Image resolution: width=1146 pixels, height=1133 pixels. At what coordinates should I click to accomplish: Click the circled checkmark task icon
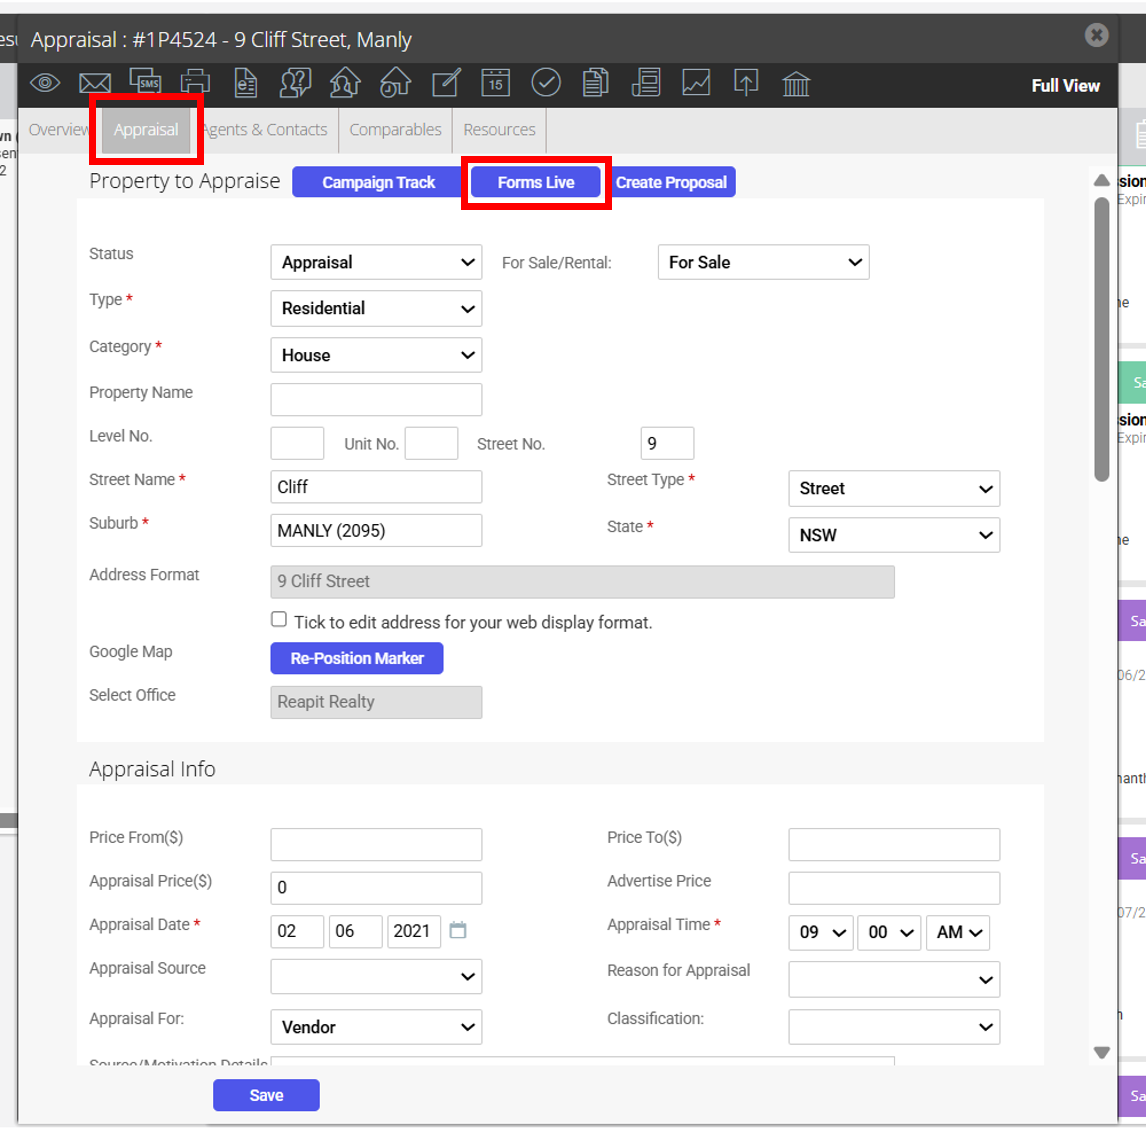(x=546, y=83)
